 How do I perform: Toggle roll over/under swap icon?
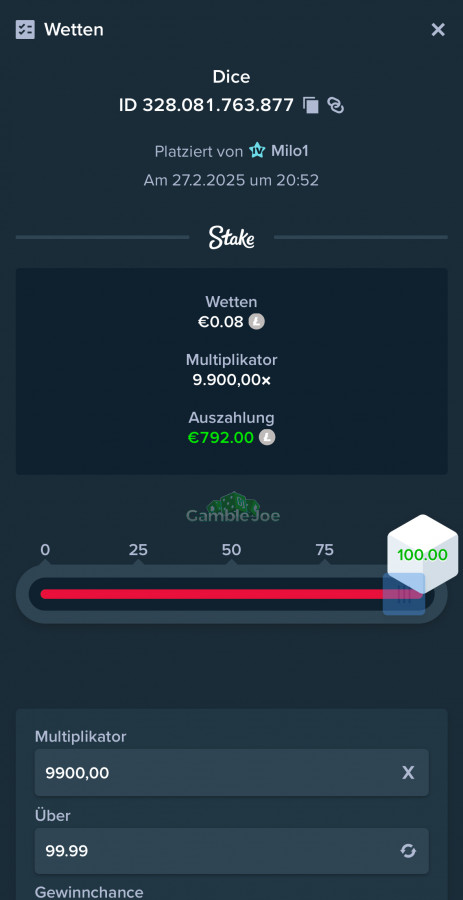point(408,851)
